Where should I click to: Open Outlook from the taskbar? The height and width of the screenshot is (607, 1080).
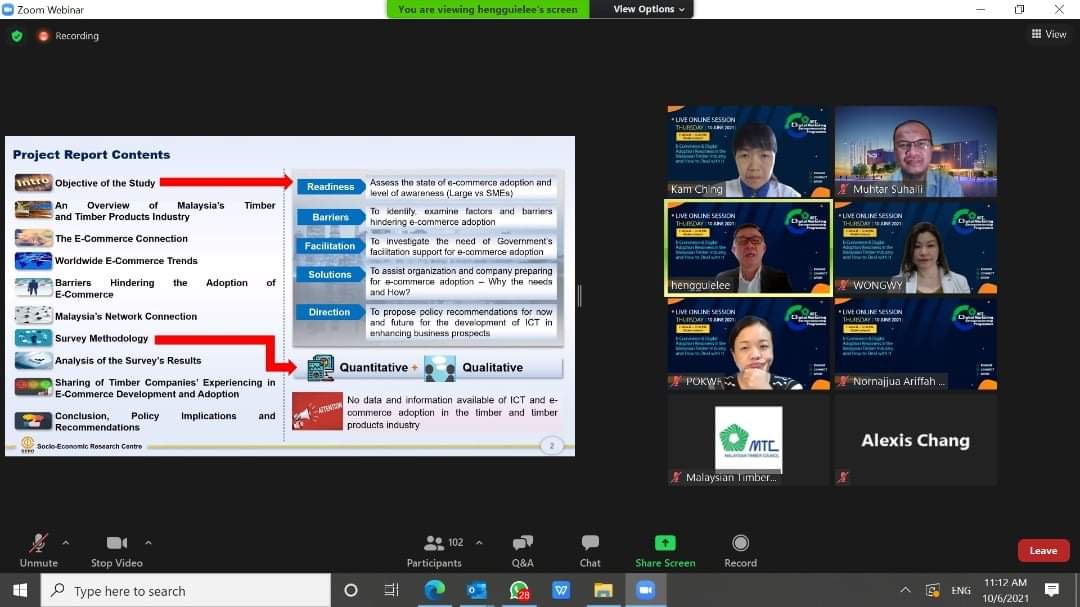pos(476,590)
